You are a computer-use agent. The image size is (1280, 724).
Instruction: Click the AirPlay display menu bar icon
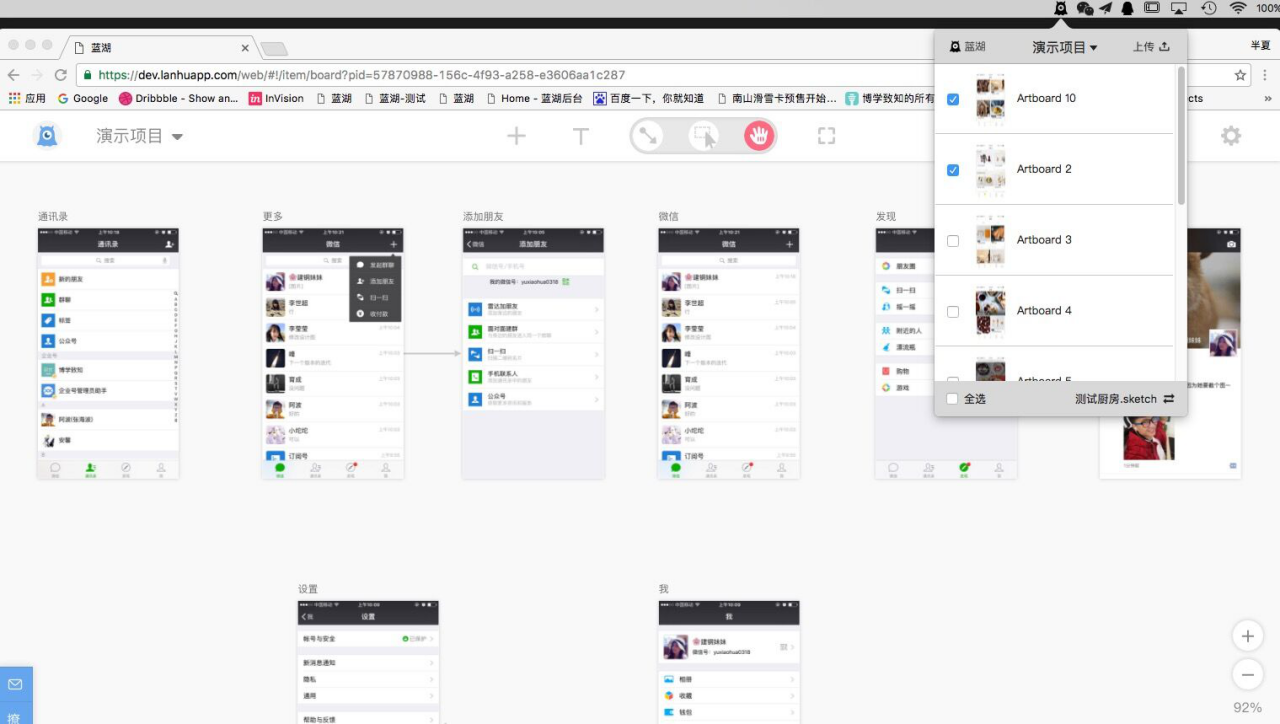tap(1179, 8)
